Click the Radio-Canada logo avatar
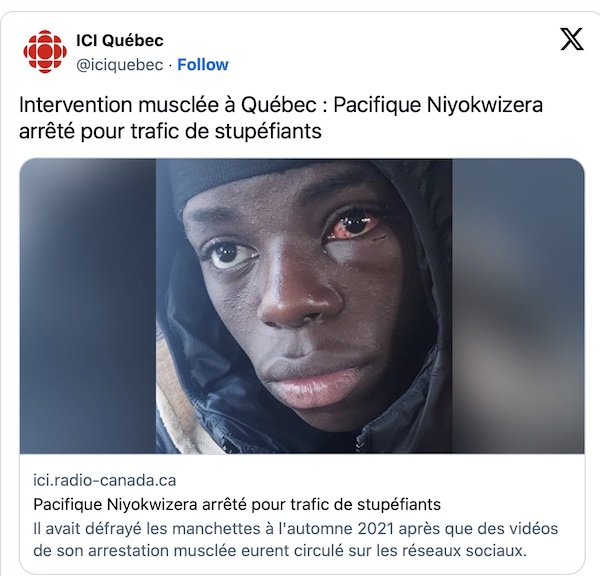 [45, 52]
